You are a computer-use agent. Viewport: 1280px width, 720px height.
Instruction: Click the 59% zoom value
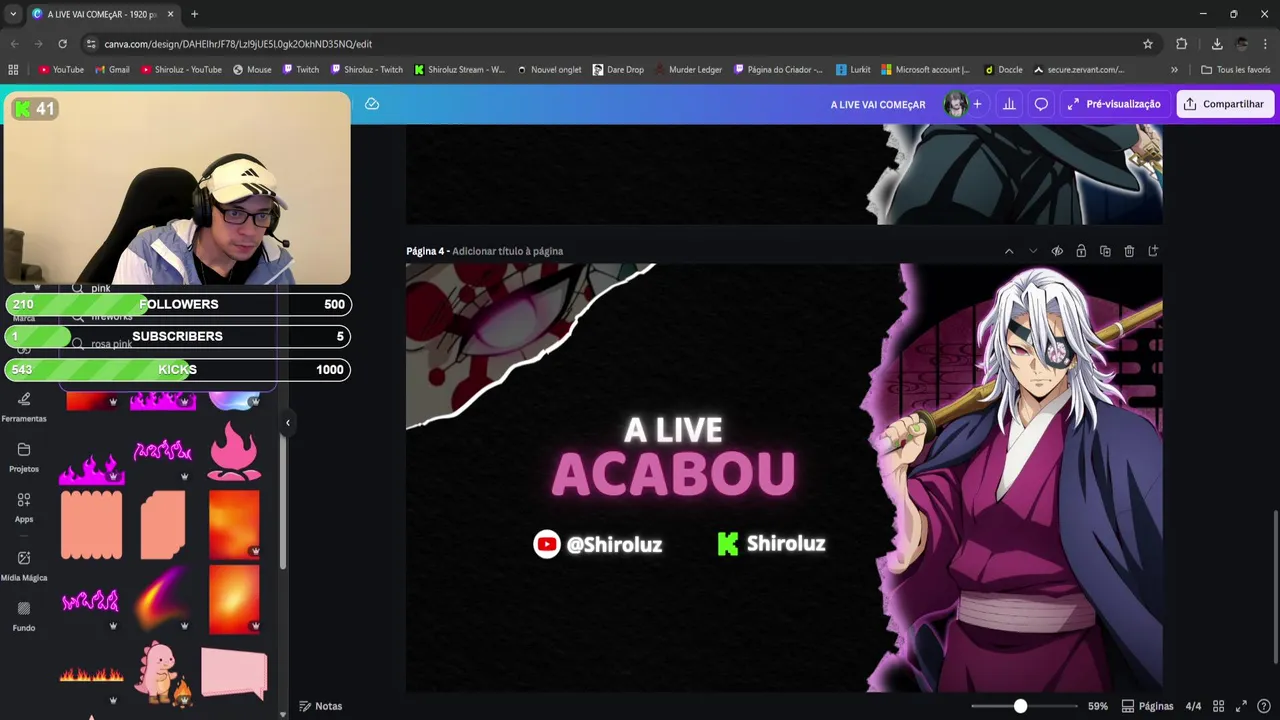(1098, 706)
